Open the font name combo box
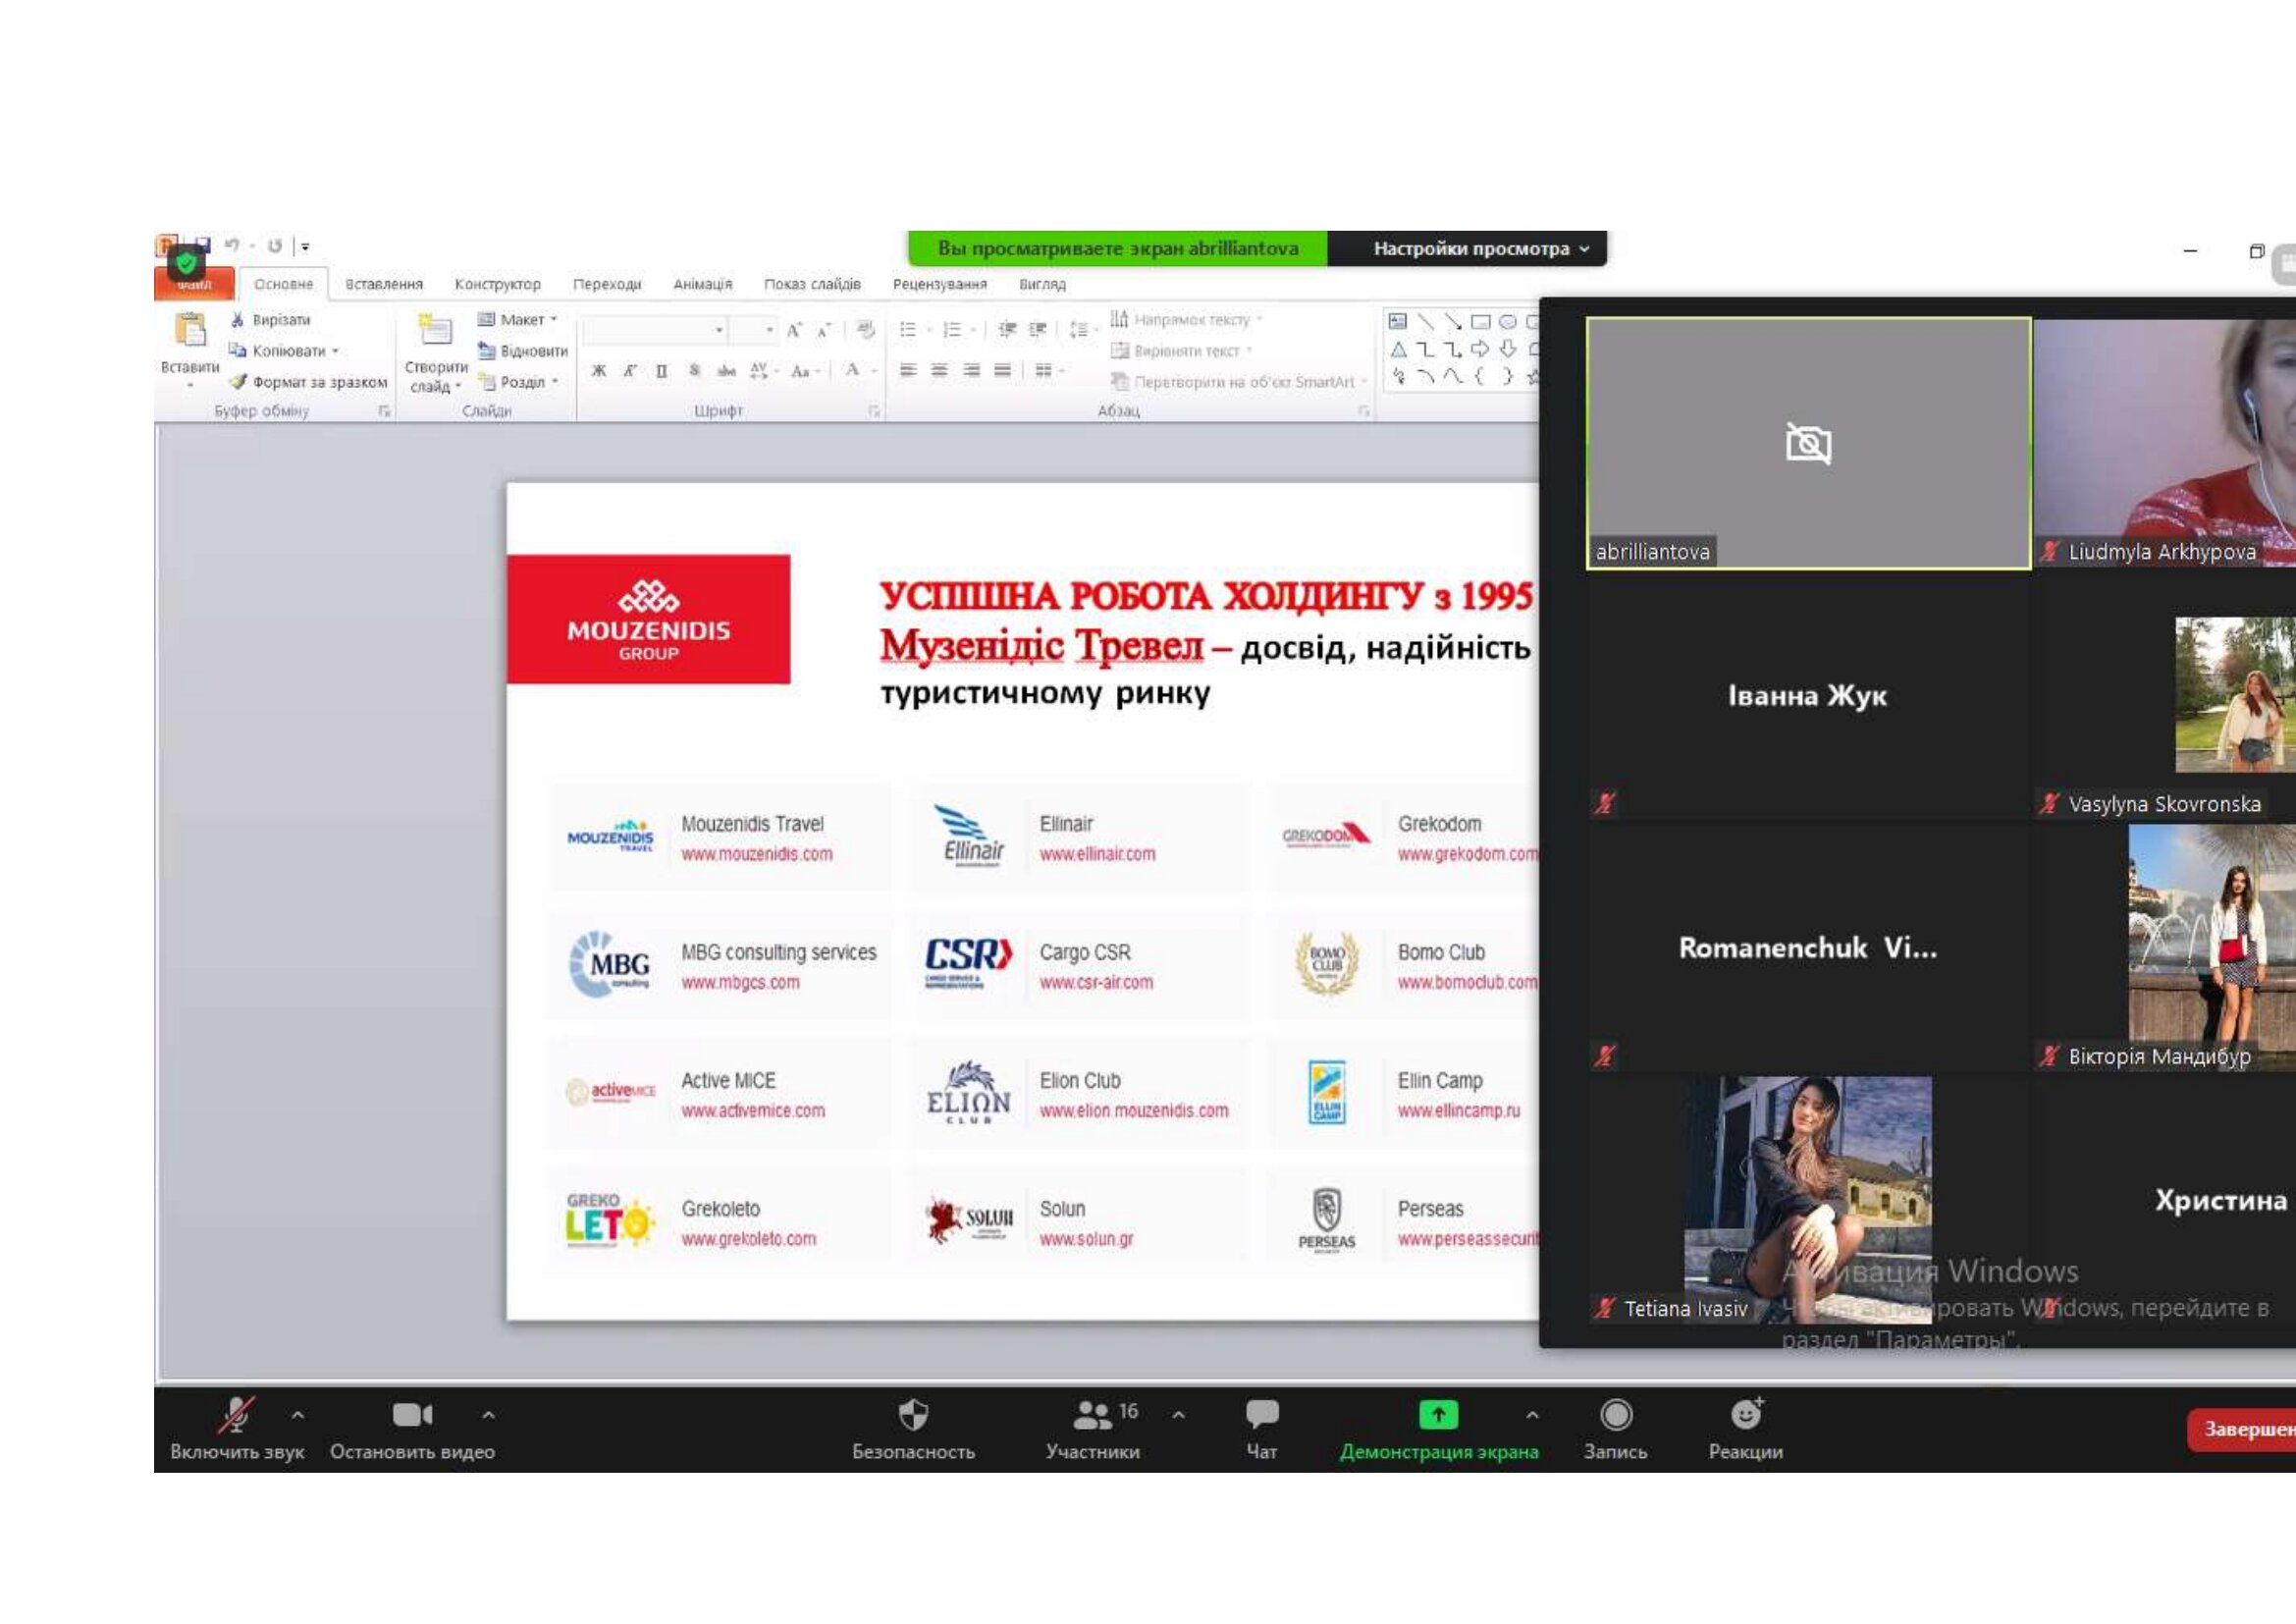Screen dimensions: 2296x1624 coord(656,330)
